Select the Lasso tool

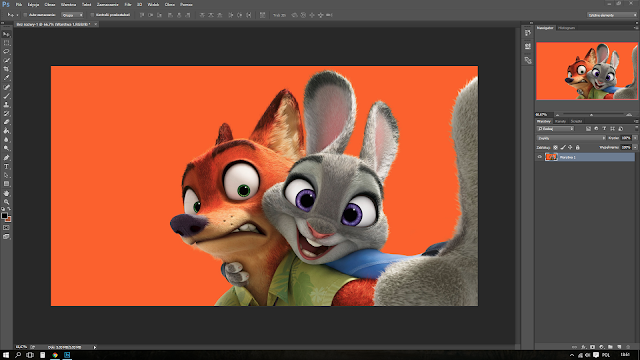point(6,51)
